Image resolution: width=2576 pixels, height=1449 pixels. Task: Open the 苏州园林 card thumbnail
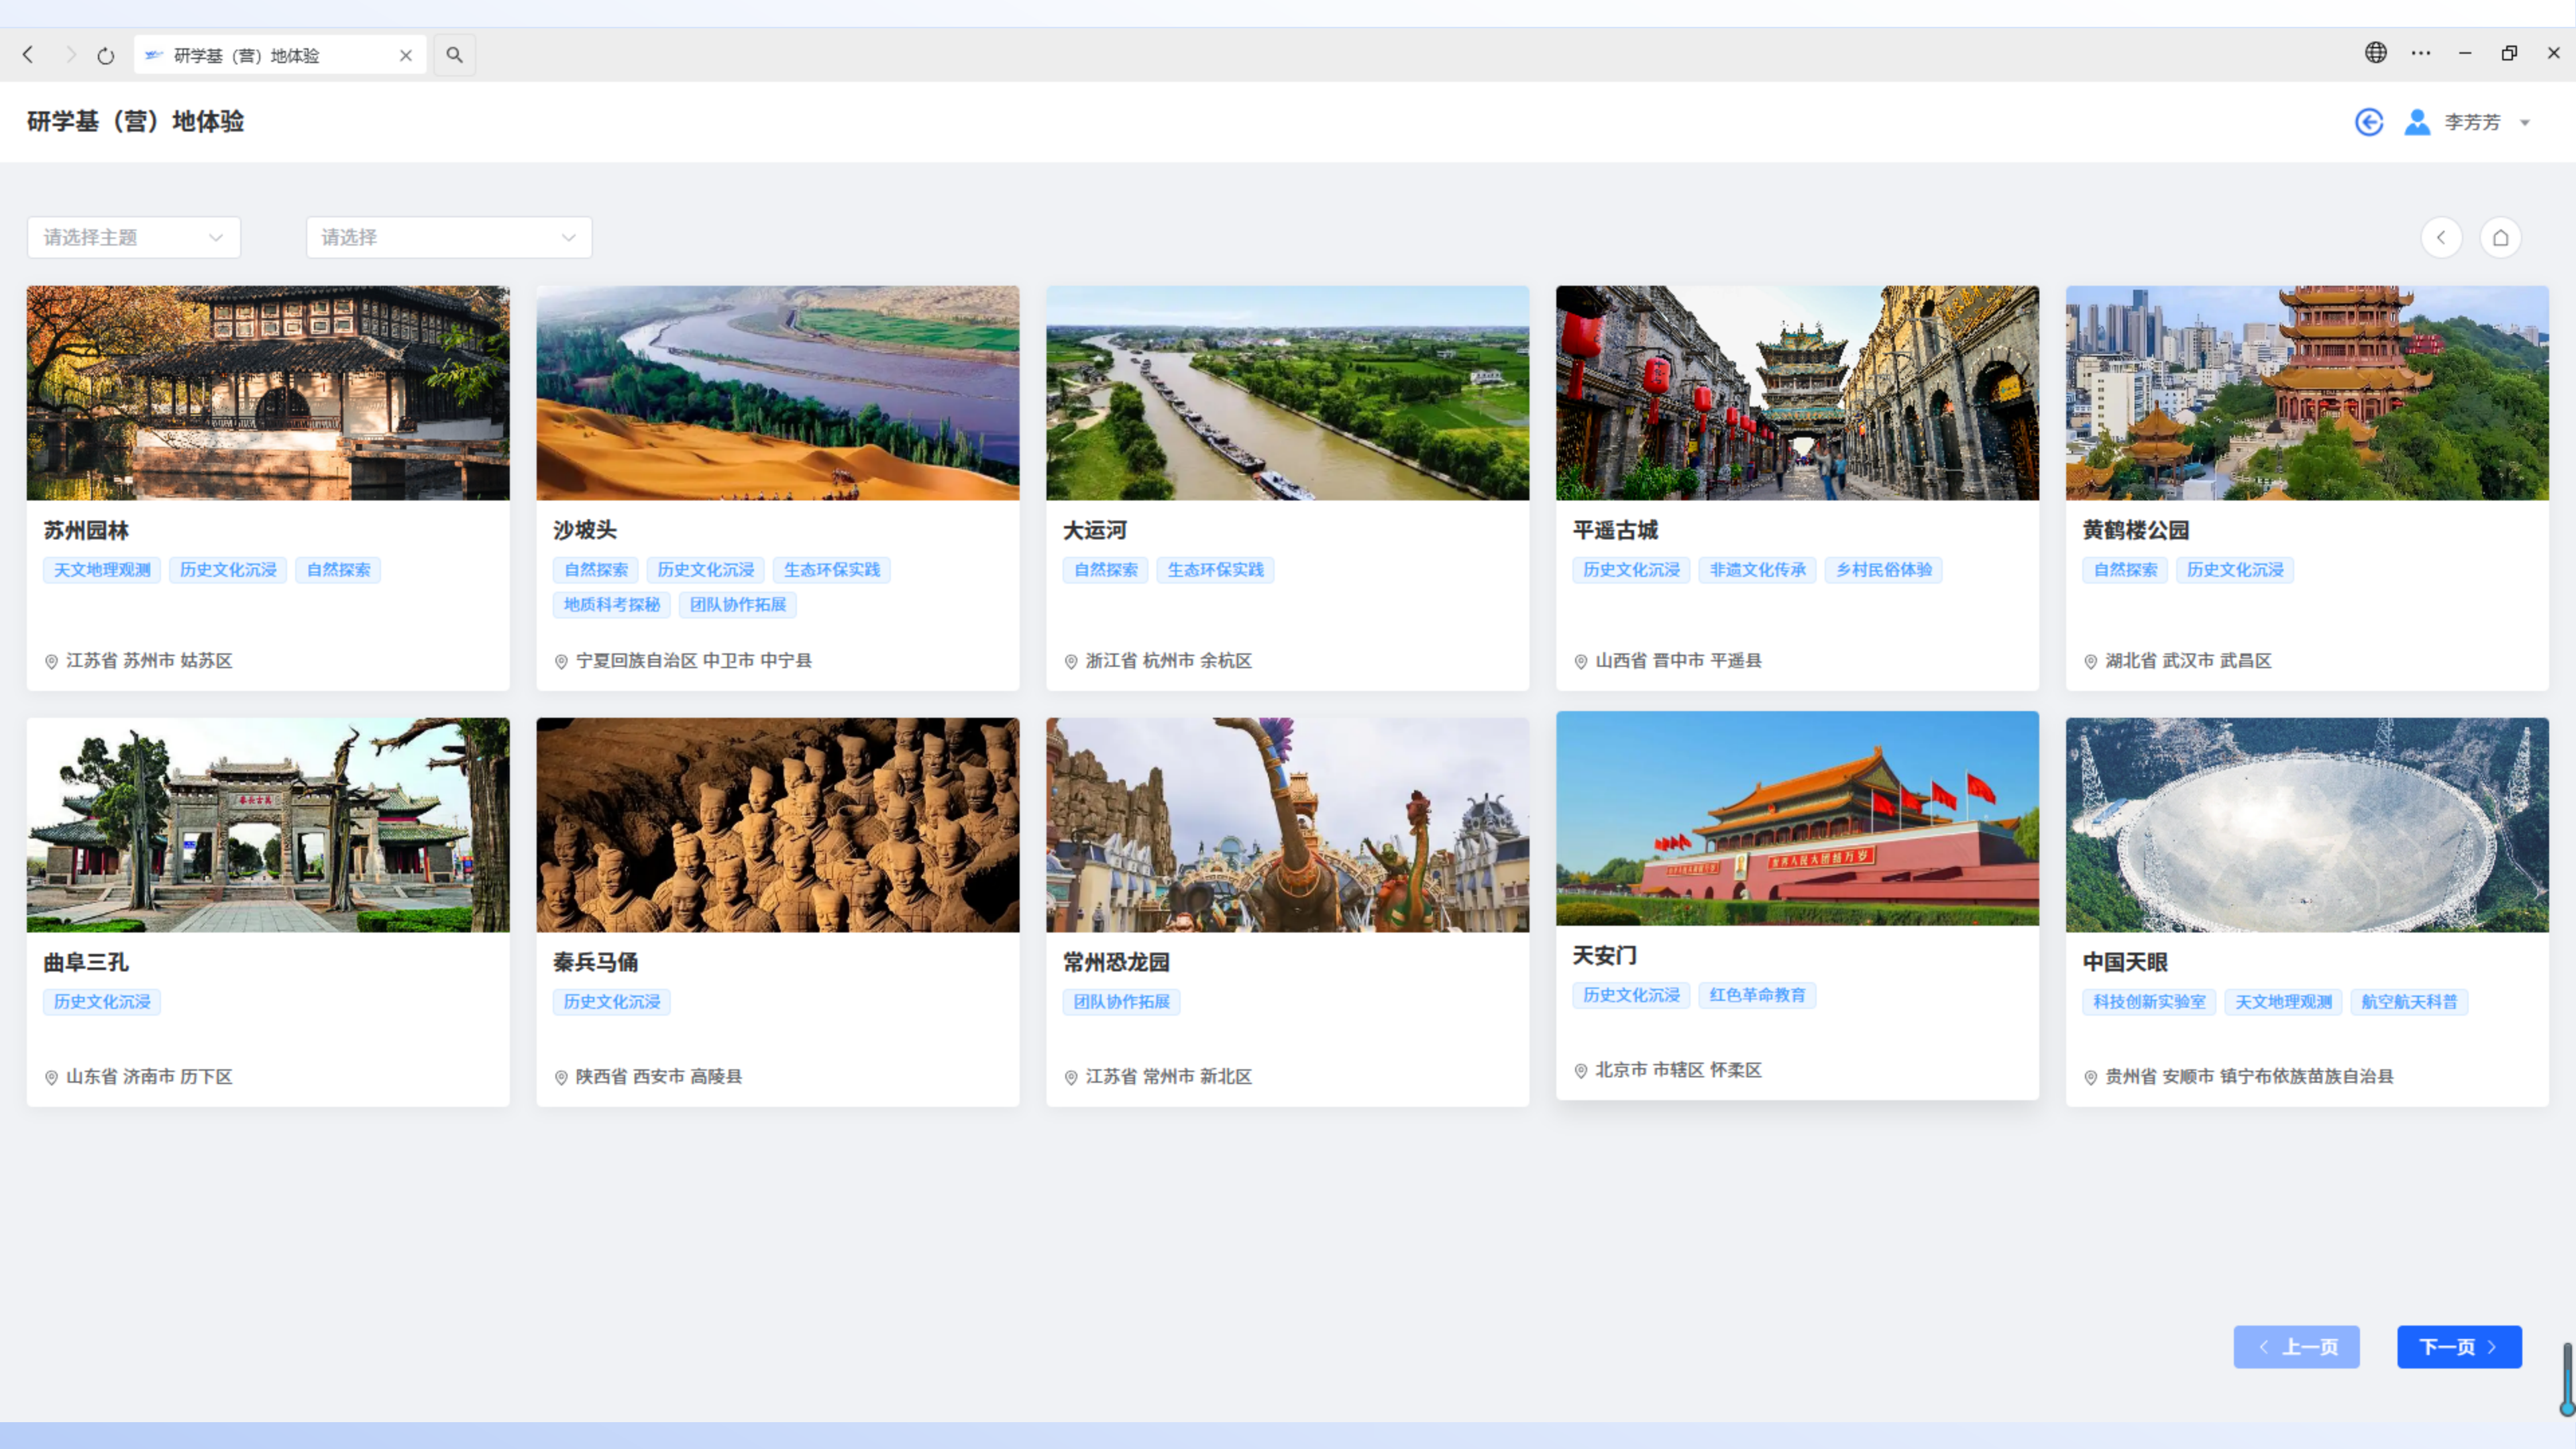[268, 393]
